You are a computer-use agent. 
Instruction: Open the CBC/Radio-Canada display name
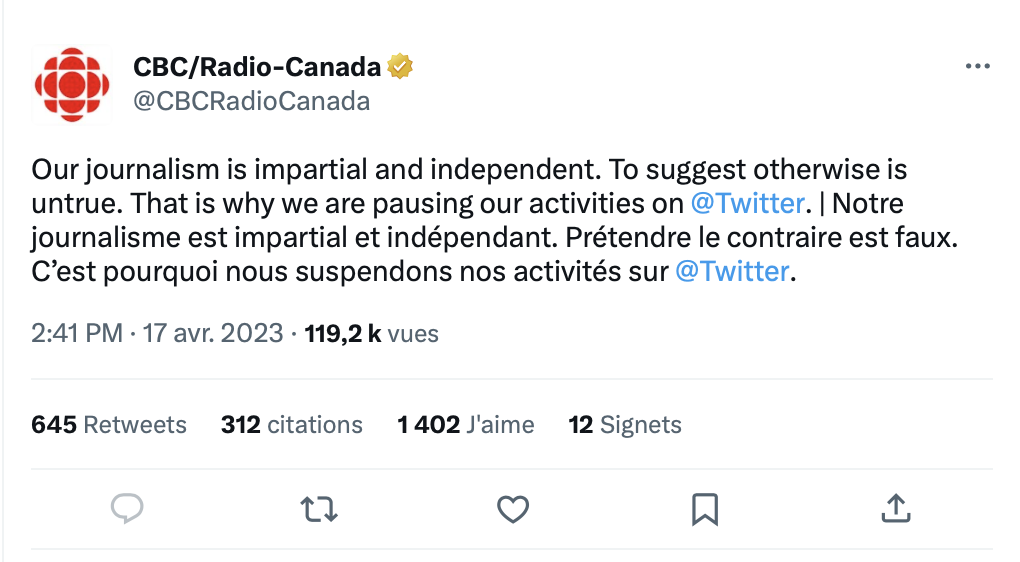tap(257, 67)
